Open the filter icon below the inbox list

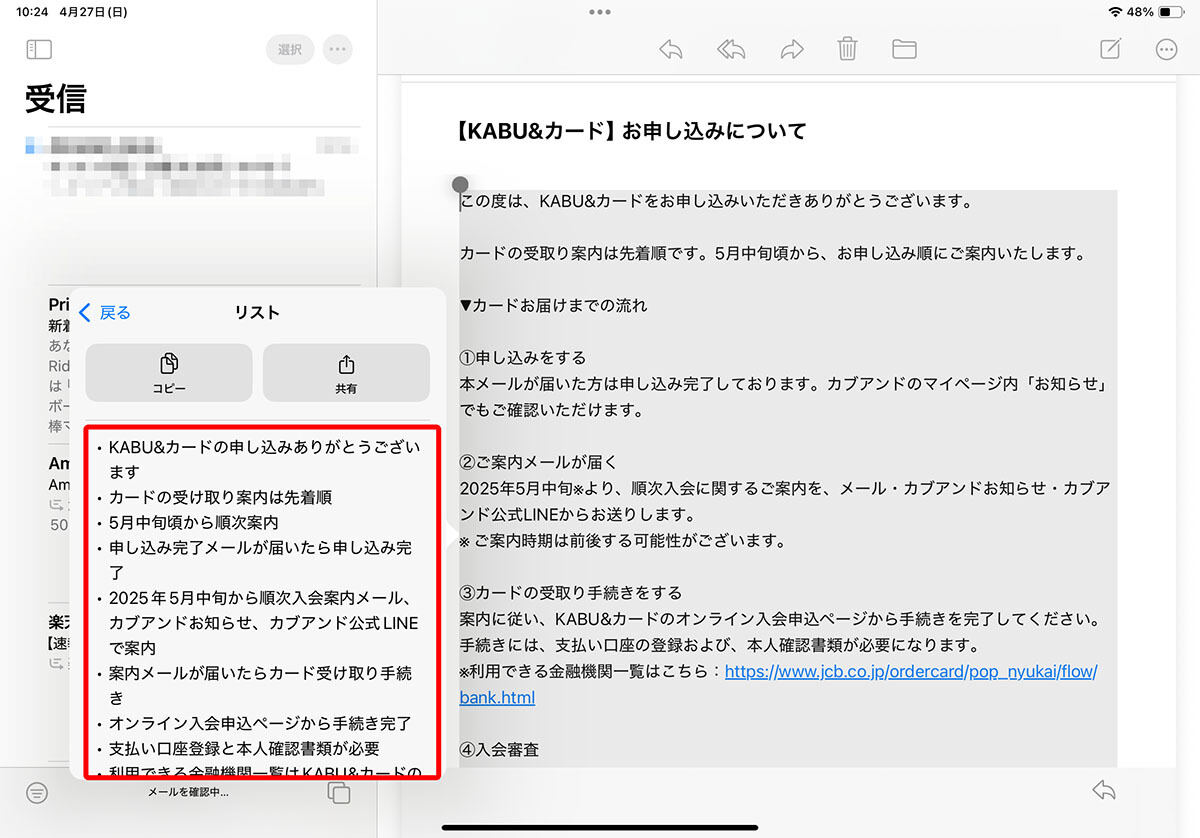click(x=37, y=793)
